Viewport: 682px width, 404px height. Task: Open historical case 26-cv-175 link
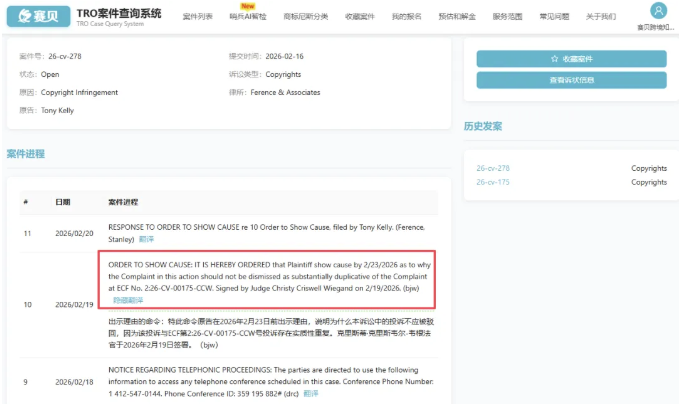pos(492,182)
